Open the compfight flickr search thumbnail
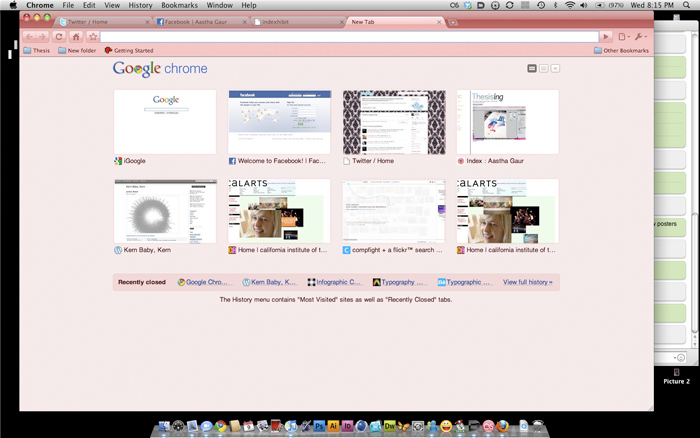Screen dimensions: 700x438 coord(394,211)
